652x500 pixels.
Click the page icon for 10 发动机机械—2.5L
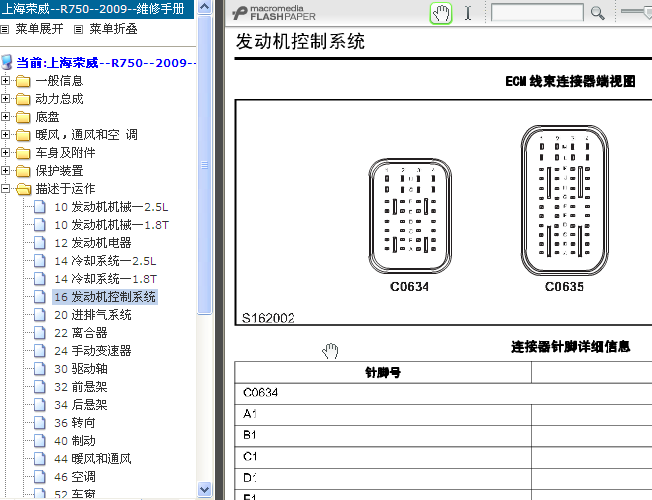[x=40, y=207]
